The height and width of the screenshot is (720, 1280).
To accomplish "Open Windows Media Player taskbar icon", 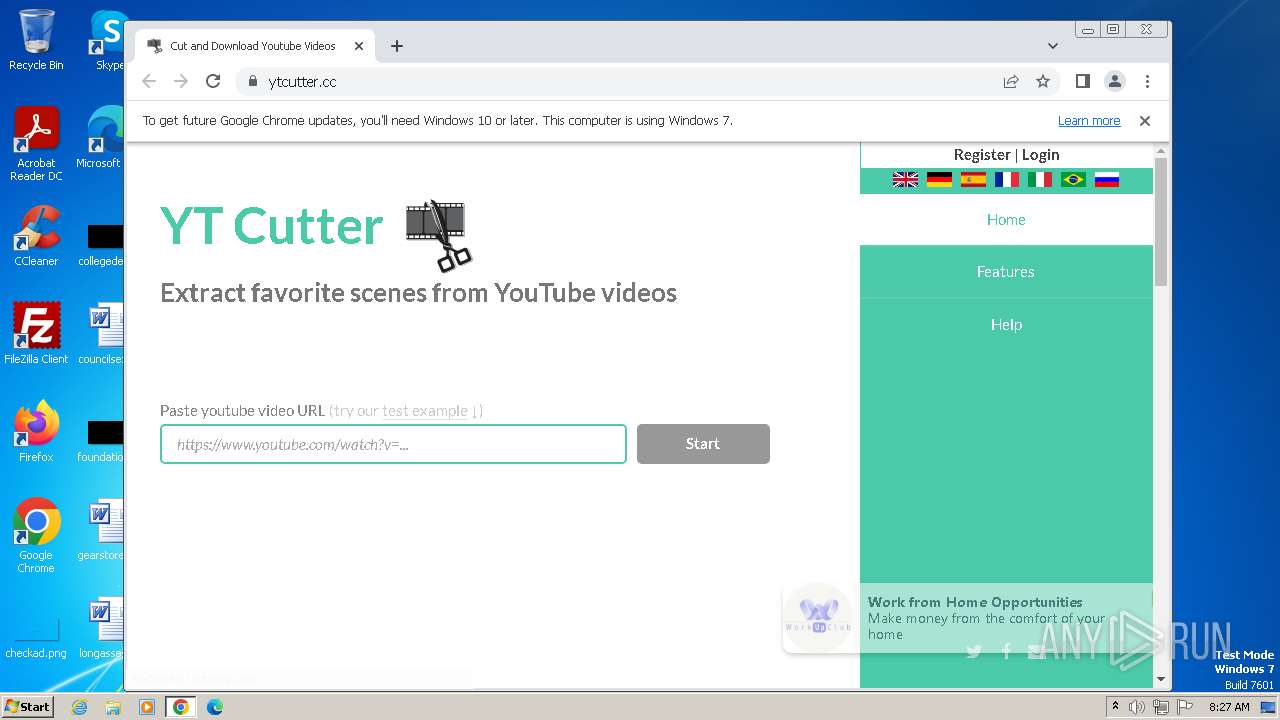I will pyautogui.click(x=147, y=707).
